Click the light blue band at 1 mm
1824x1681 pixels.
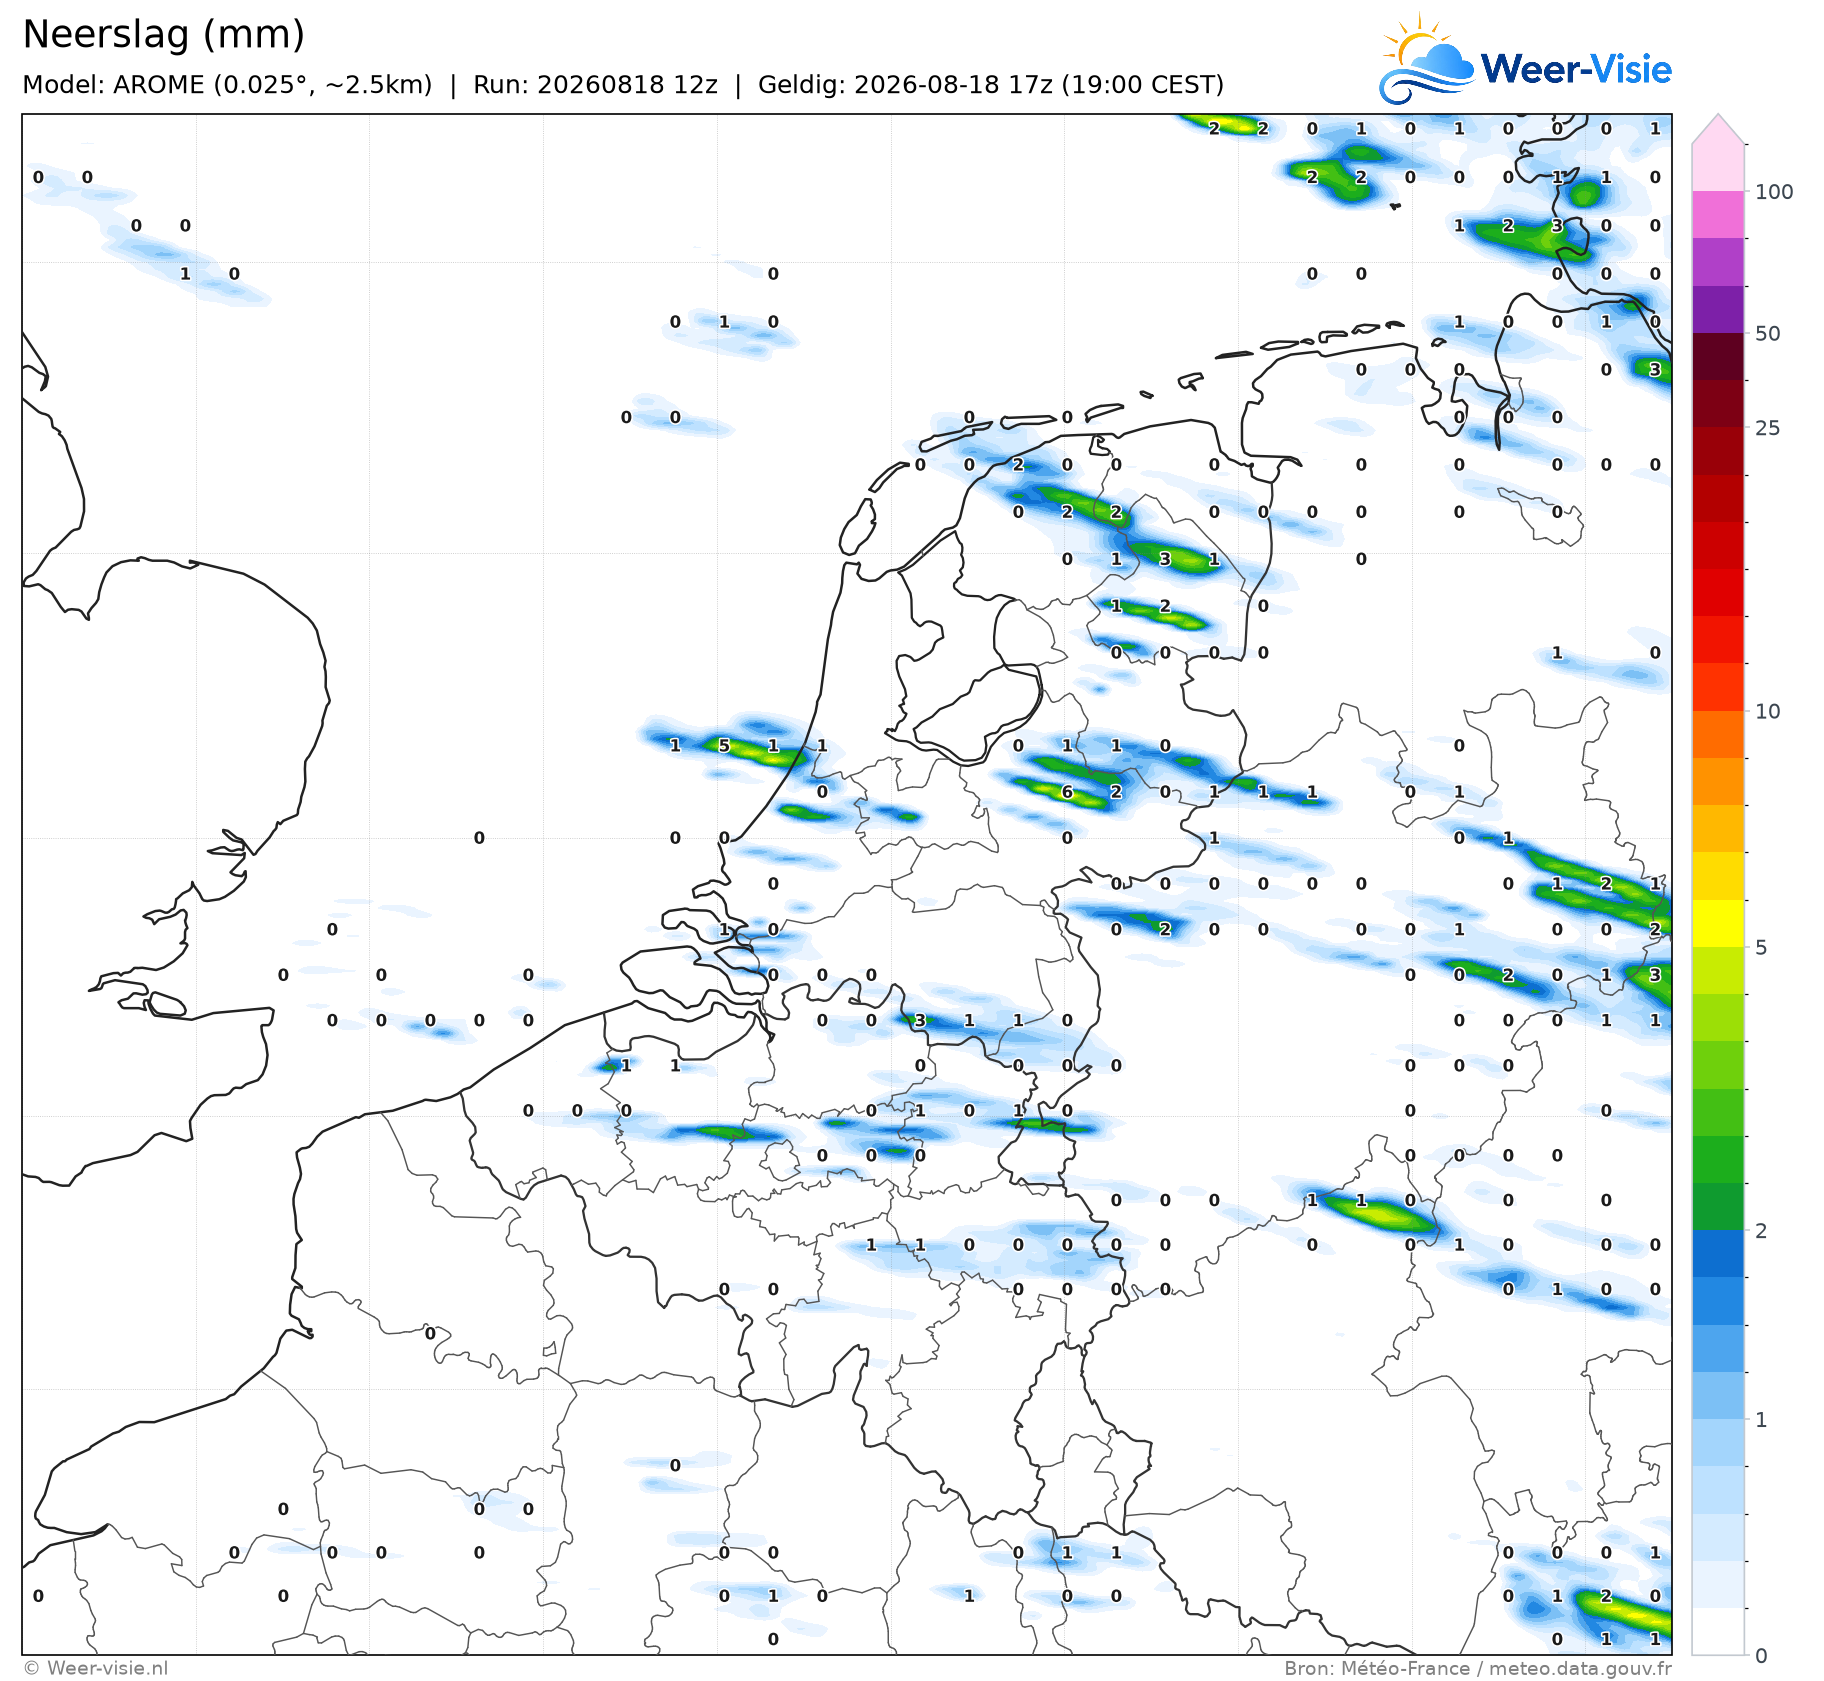1718,1442
